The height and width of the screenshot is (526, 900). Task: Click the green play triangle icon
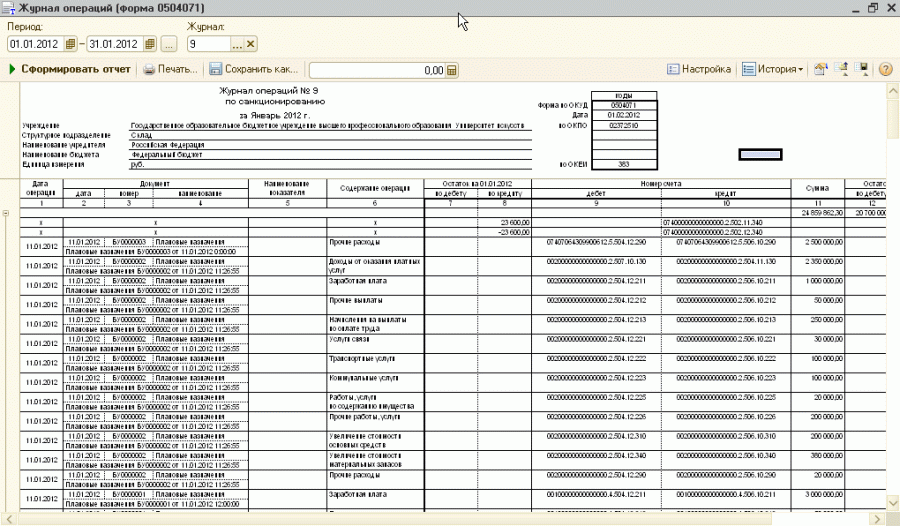coord(13,69)
